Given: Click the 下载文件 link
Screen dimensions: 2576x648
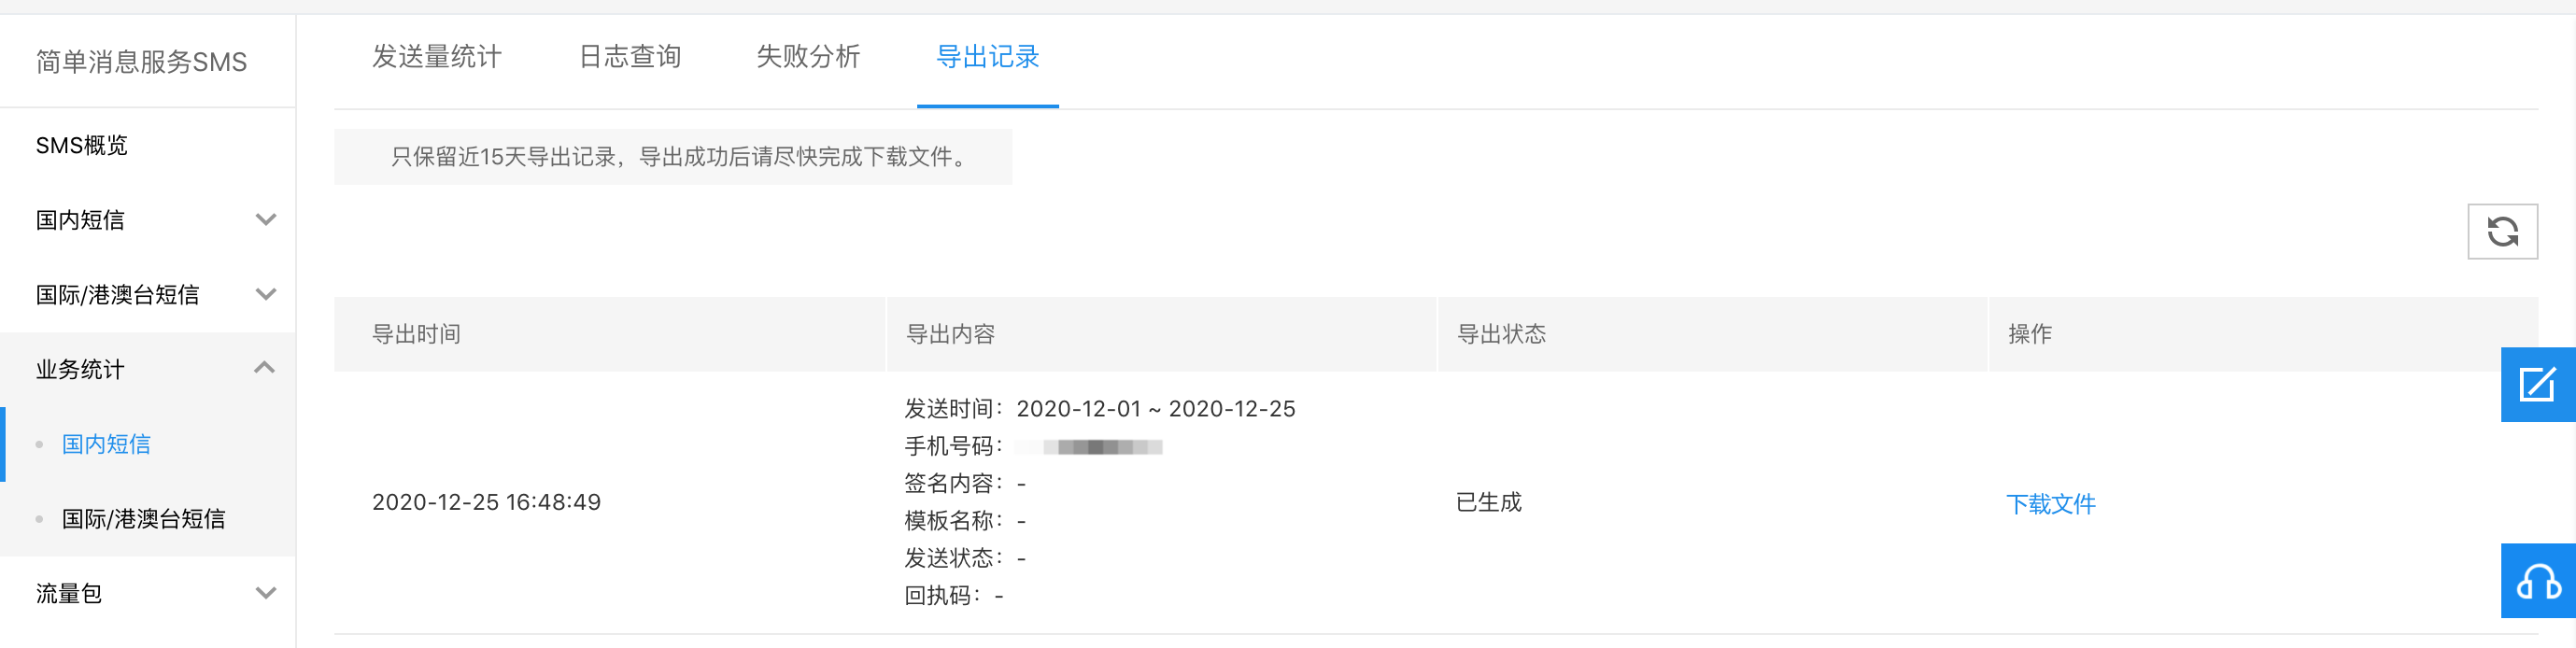Looking at the screenshot, I should 2050,504.
